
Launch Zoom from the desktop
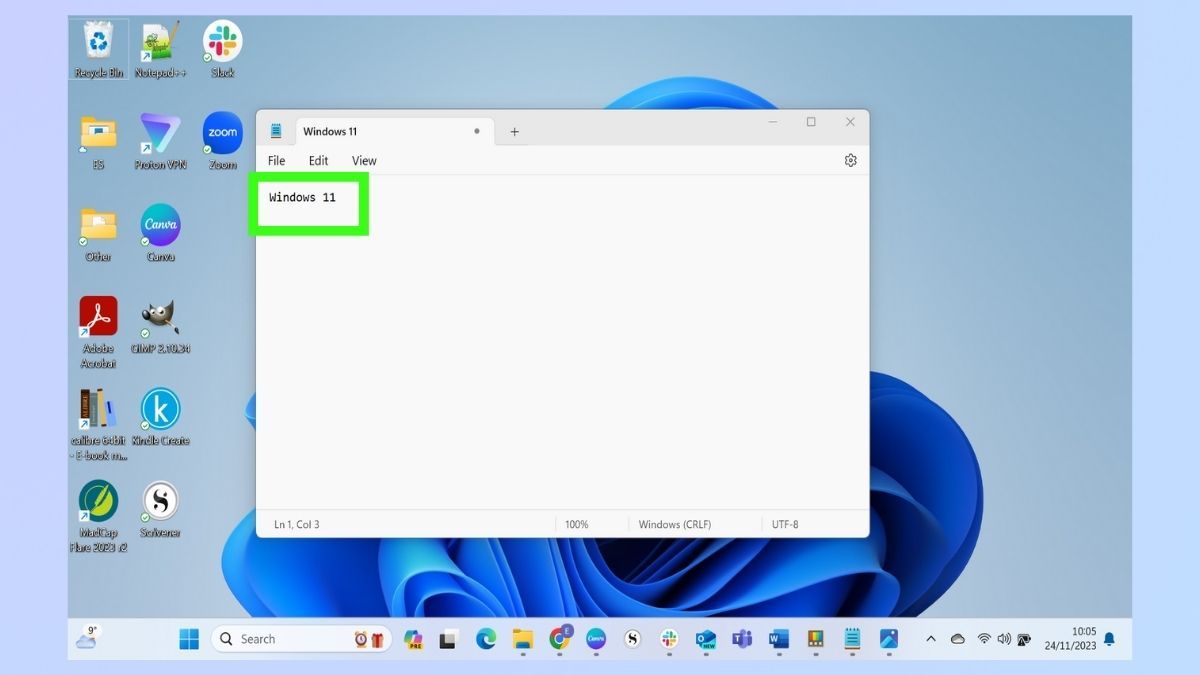tap(222, 135)
